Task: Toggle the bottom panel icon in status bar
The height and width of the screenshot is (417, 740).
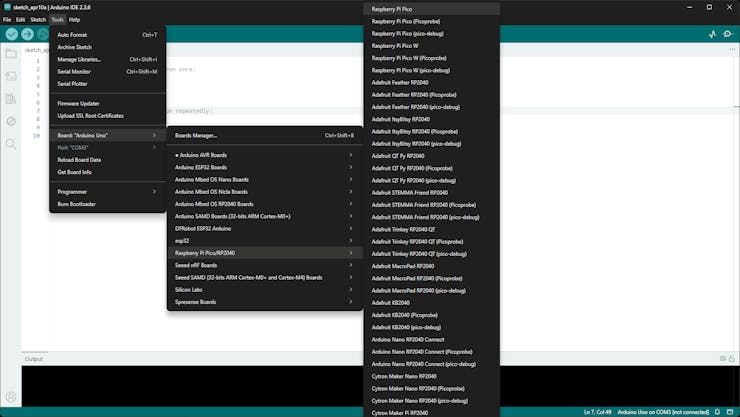Action: click(730, 412)
